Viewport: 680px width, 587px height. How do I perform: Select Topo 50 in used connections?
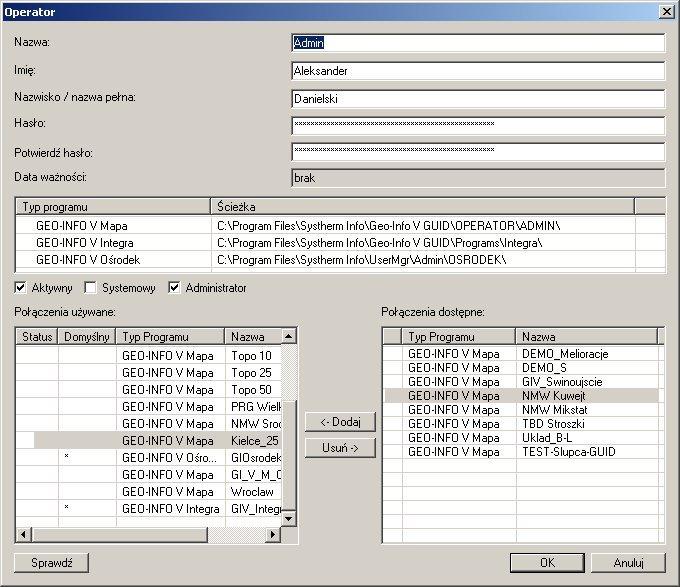click(x=148, y=389)
